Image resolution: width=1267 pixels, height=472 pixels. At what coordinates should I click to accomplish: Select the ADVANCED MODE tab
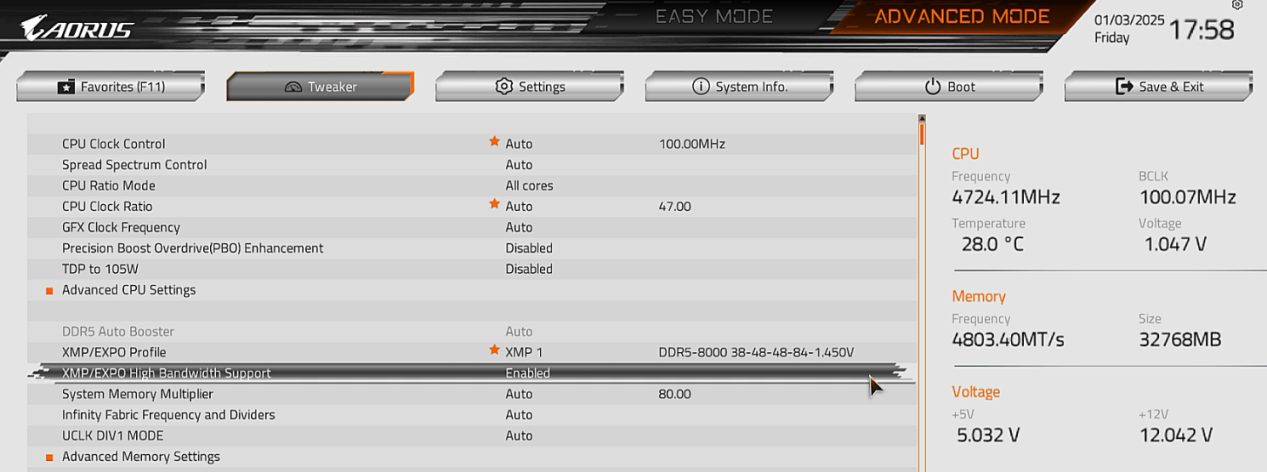[962, 17]
